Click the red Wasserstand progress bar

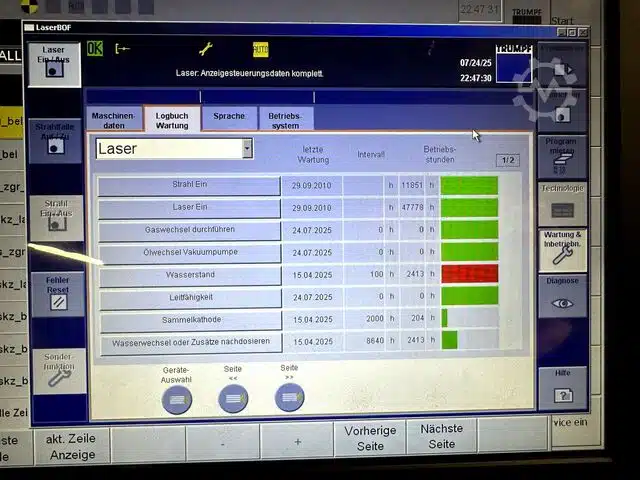(469, 273)
